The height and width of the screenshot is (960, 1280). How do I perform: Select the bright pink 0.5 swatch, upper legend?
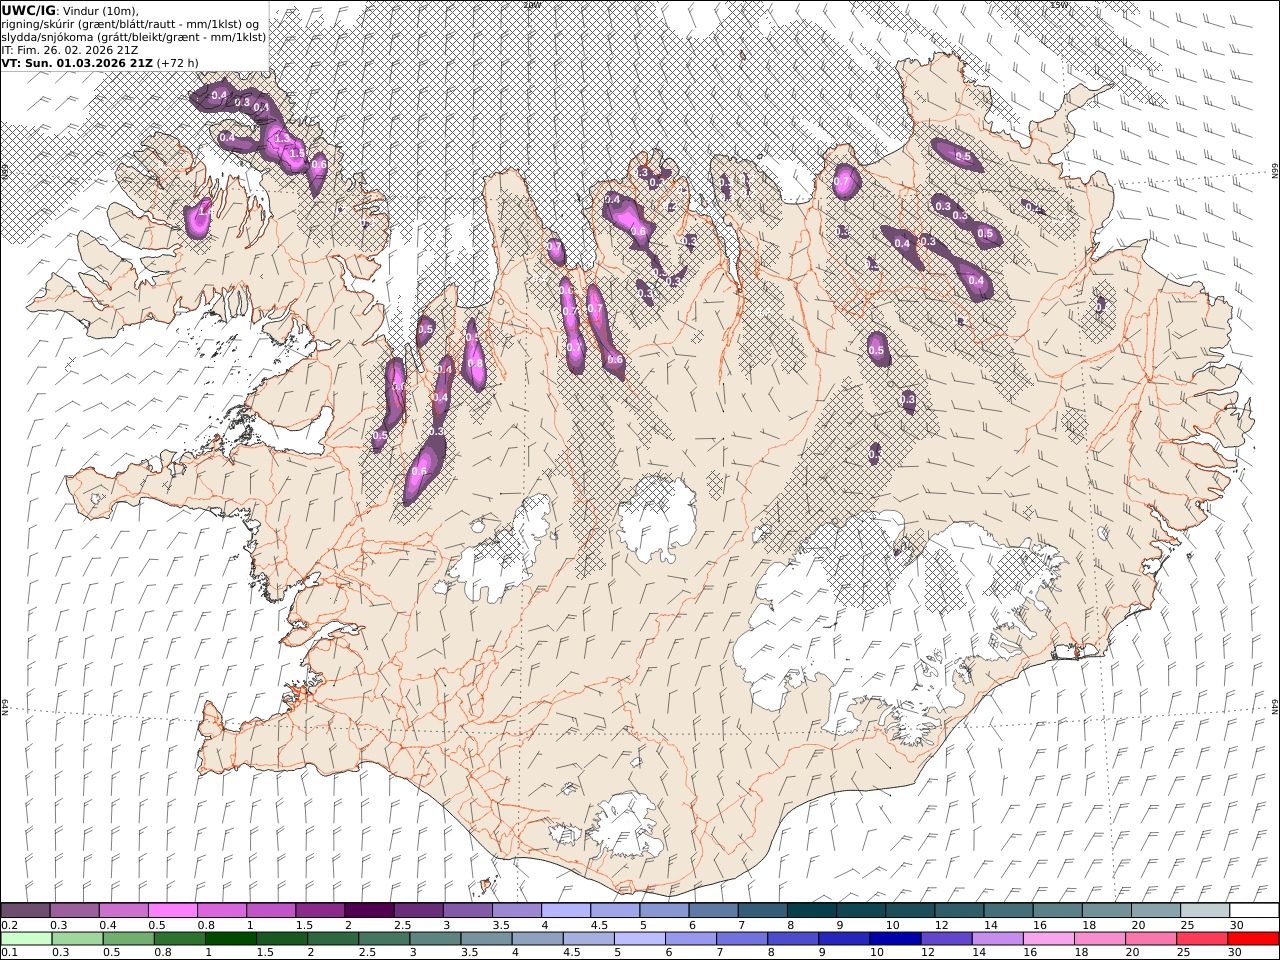172,910
